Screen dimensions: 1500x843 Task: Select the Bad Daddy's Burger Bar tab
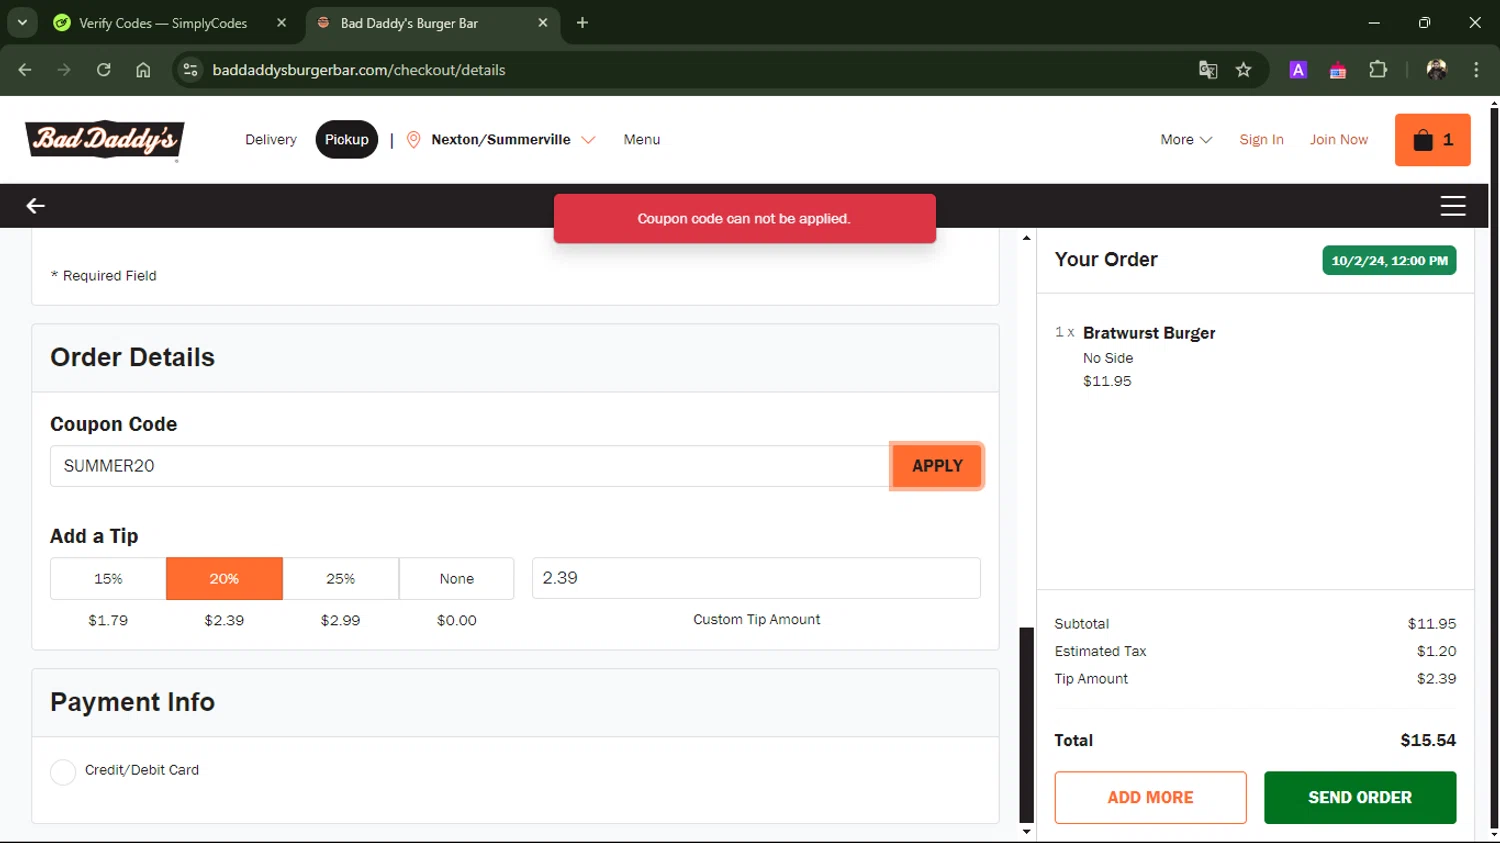click(432, 23)
